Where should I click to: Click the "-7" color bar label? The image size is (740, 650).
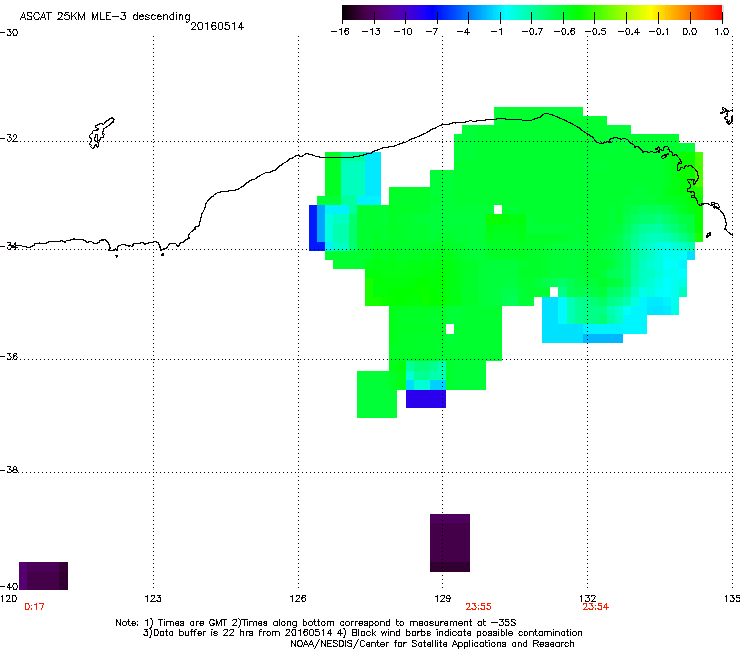point(432,32)
